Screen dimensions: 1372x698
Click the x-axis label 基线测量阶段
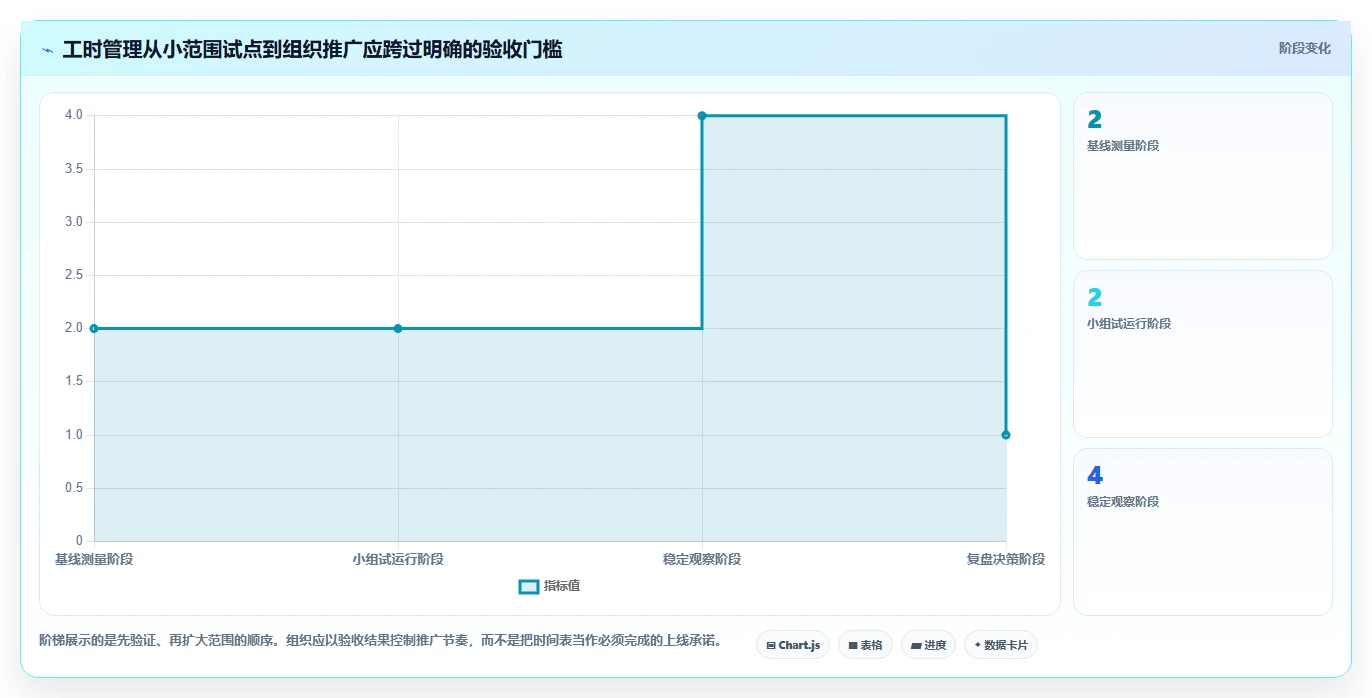94,559
